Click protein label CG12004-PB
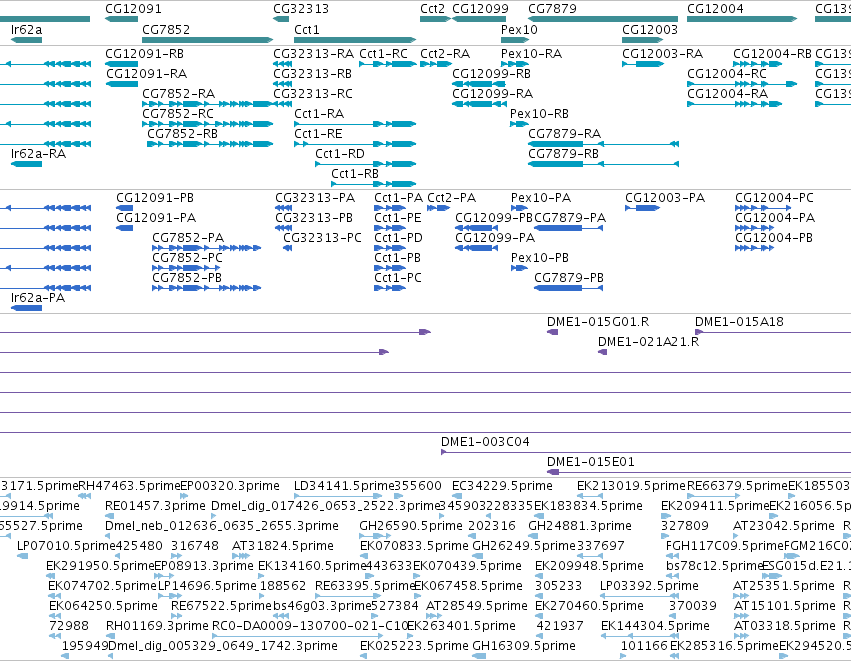The image size is (851, 661). coord(774,238)
